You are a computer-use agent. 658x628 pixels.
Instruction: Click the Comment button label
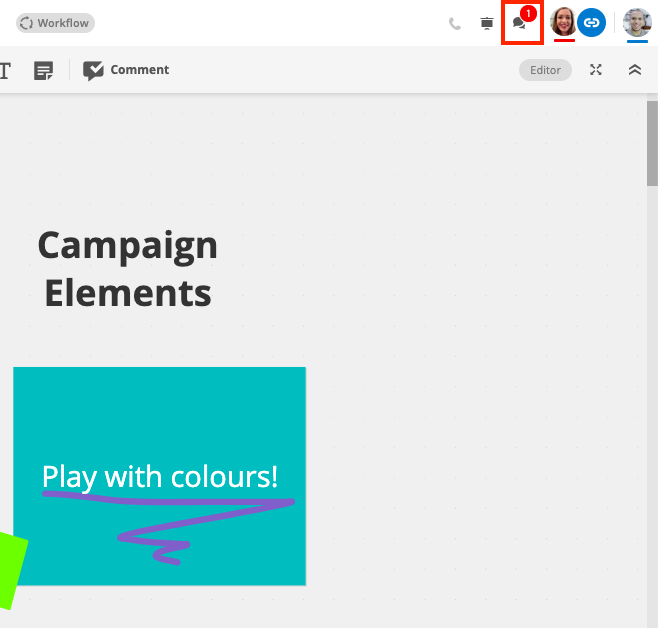click(140, 70)
